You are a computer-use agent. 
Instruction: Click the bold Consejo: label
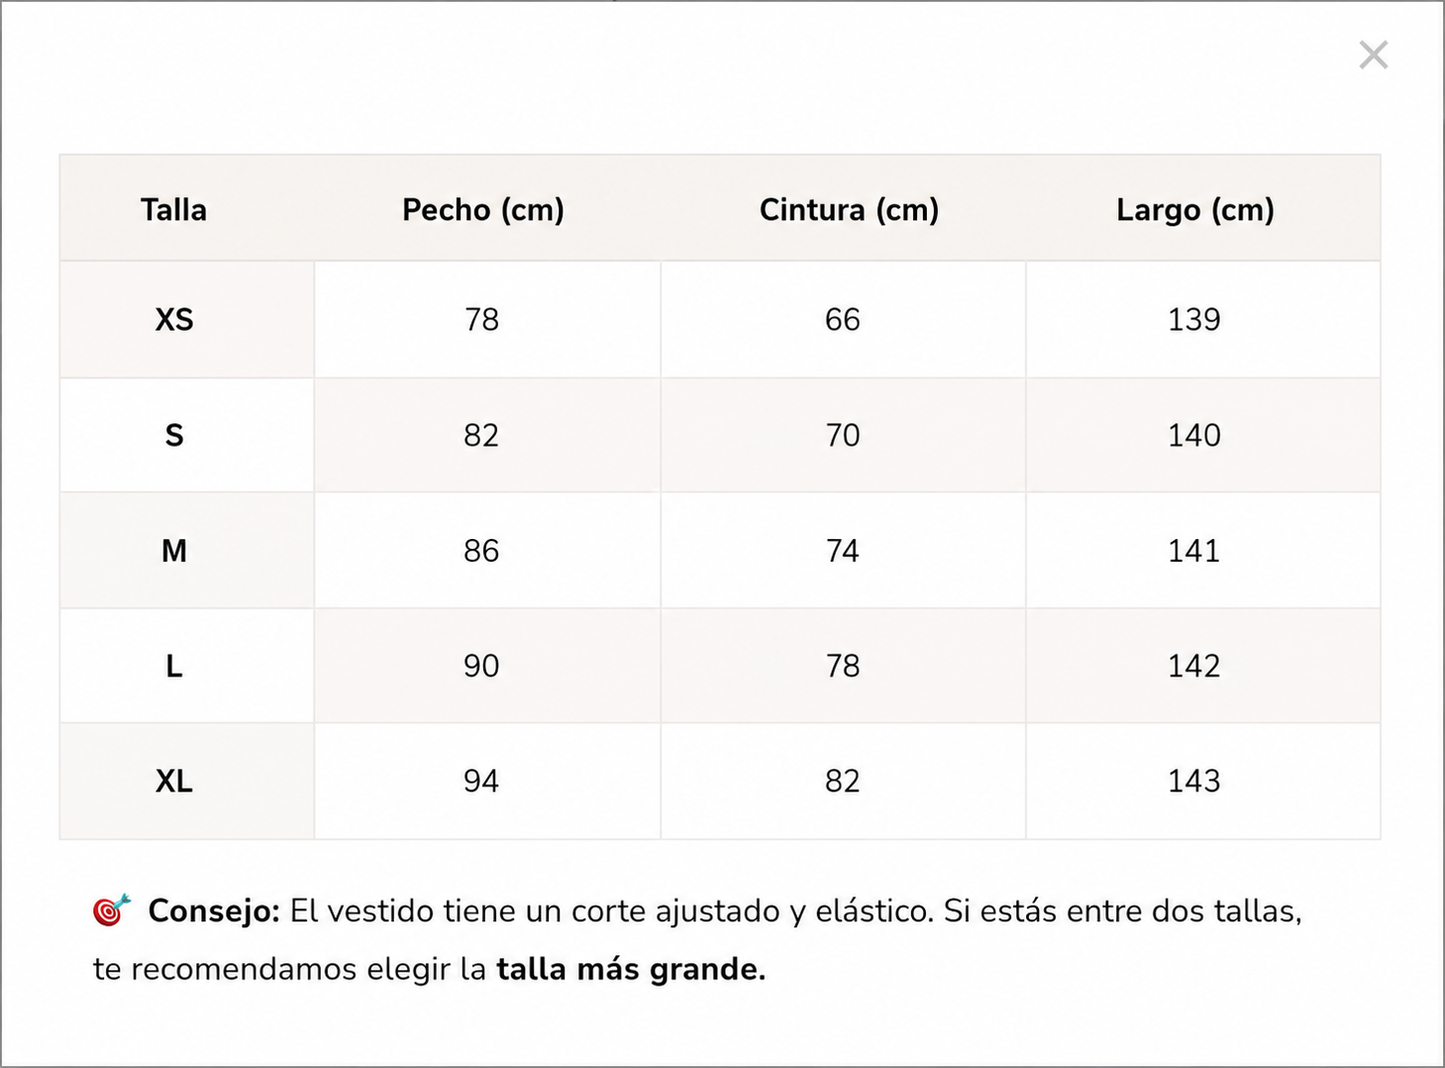214,911
